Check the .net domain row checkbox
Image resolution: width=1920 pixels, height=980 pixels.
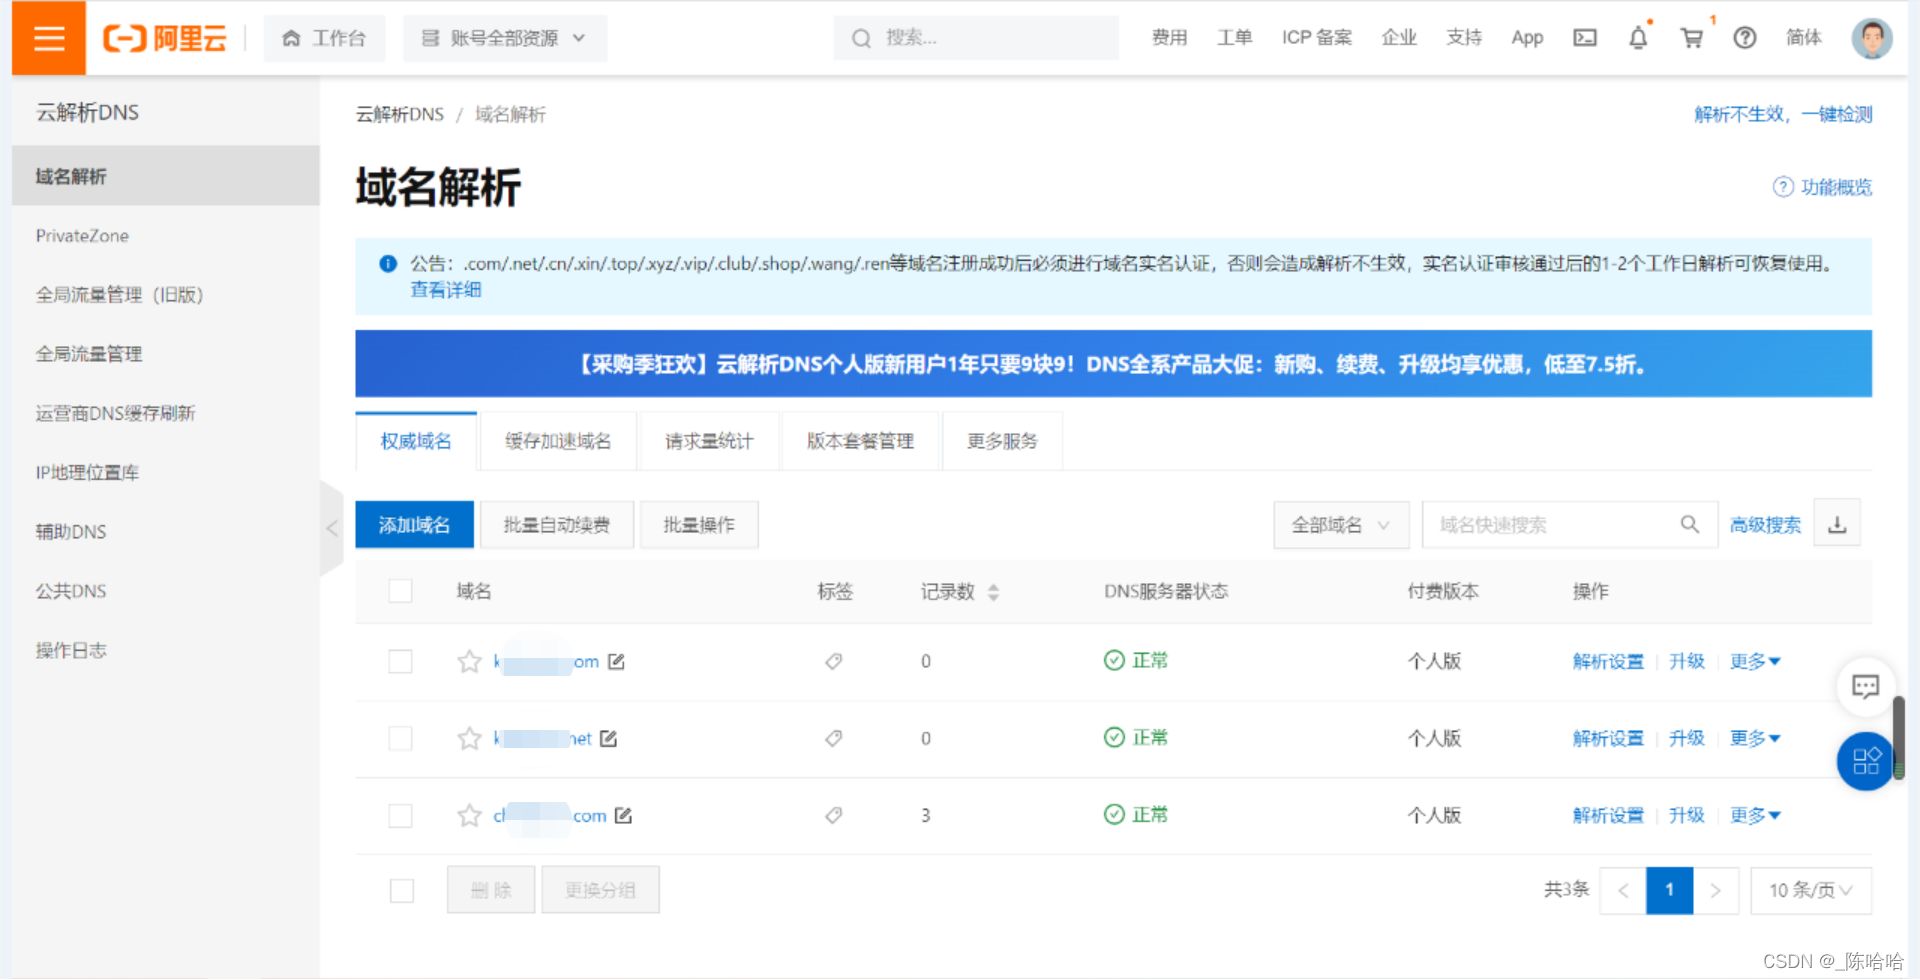pyautogui.click(x=400, y=738)
